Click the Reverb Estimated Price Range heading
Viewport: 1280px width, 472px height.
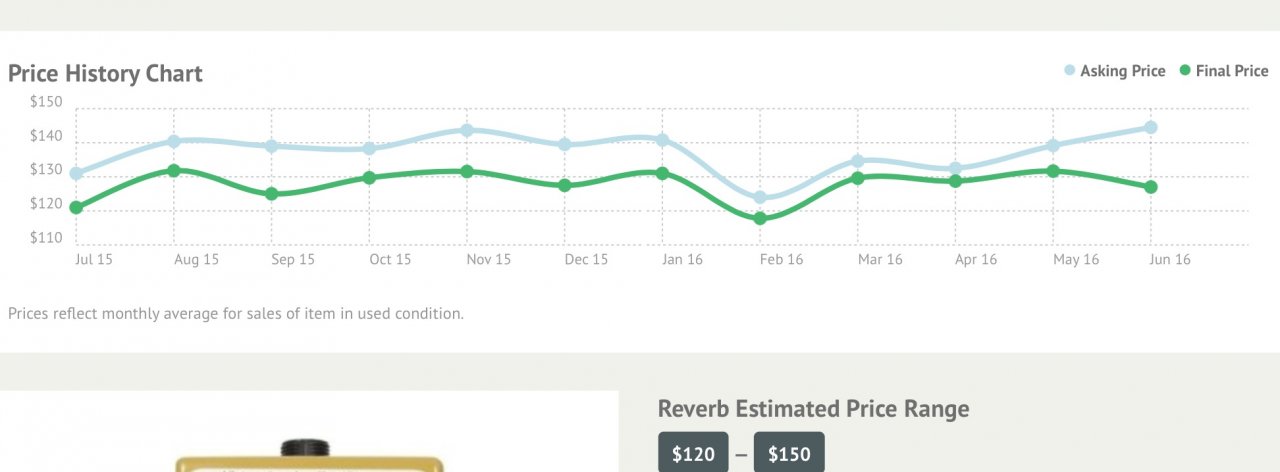click(813, 409)
